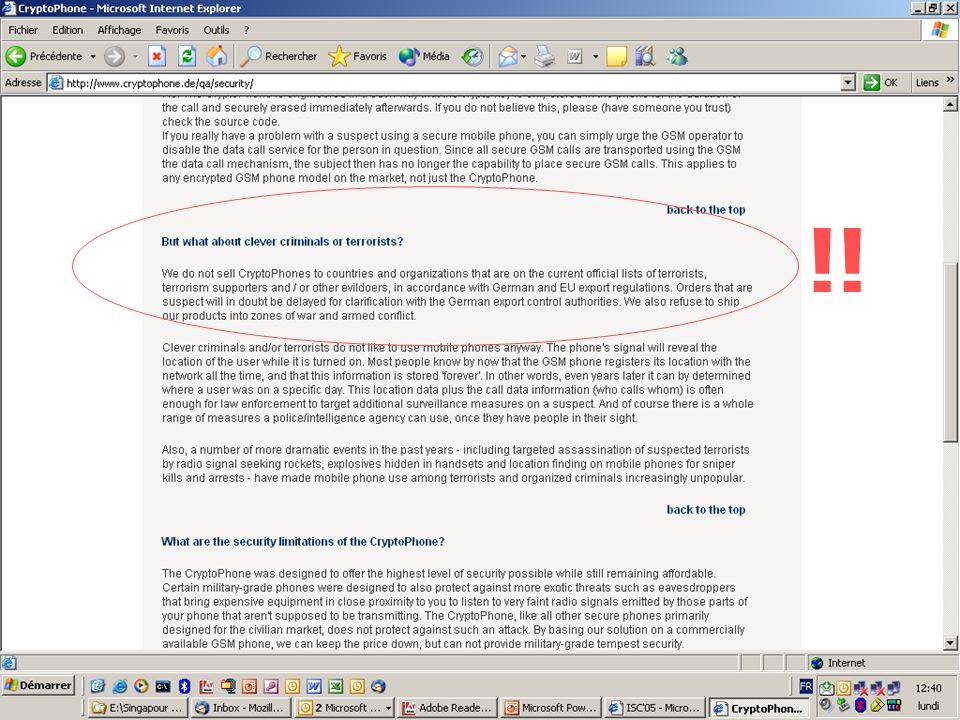Click the green OK go button
This screenshot has height=720, width=960.
(880, 83)
